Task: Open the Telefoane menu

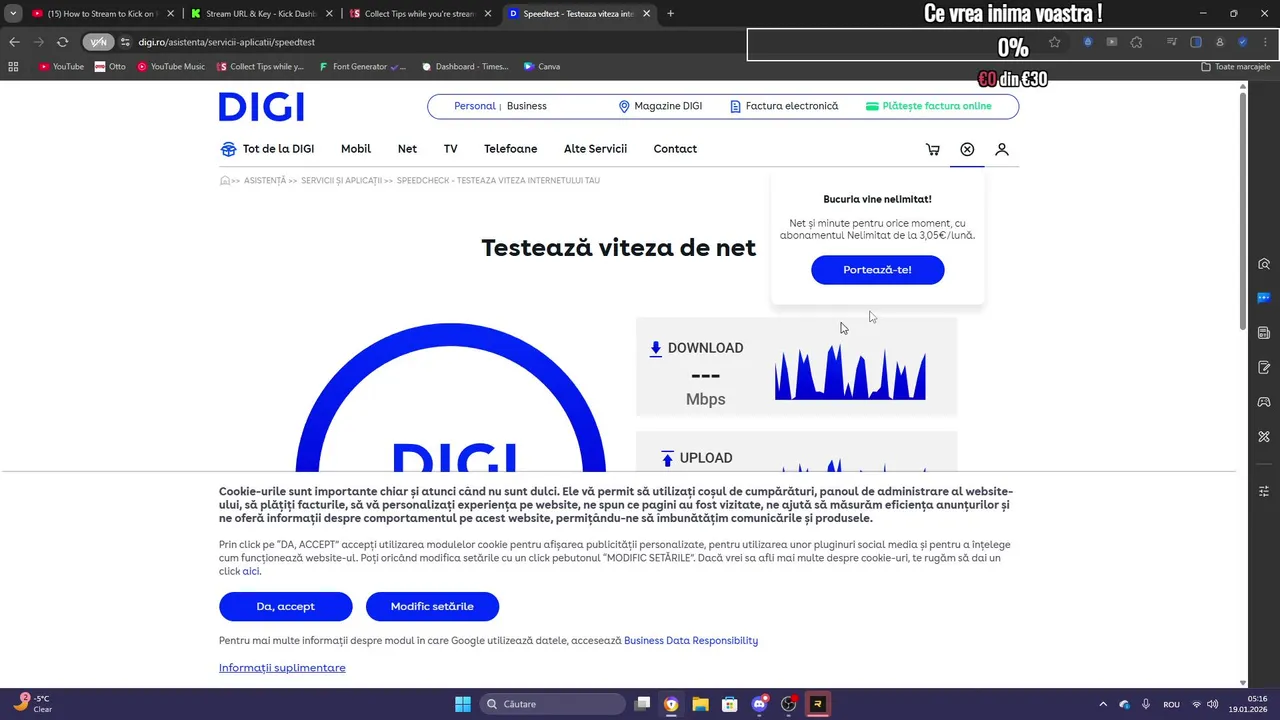Action: point(511,149)
